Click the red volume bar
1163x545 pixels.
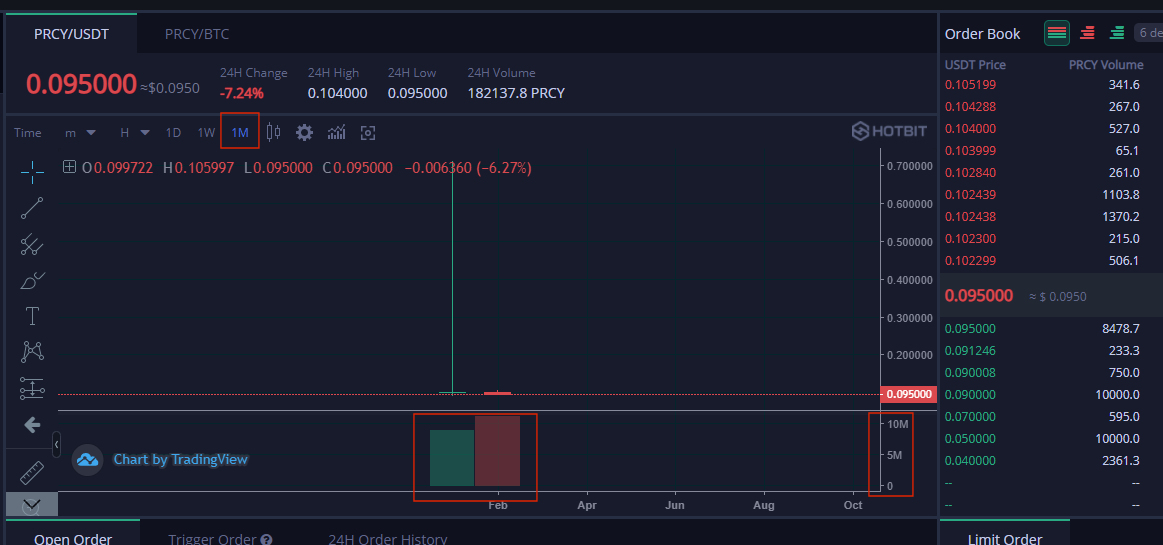(x=498, y=451)
